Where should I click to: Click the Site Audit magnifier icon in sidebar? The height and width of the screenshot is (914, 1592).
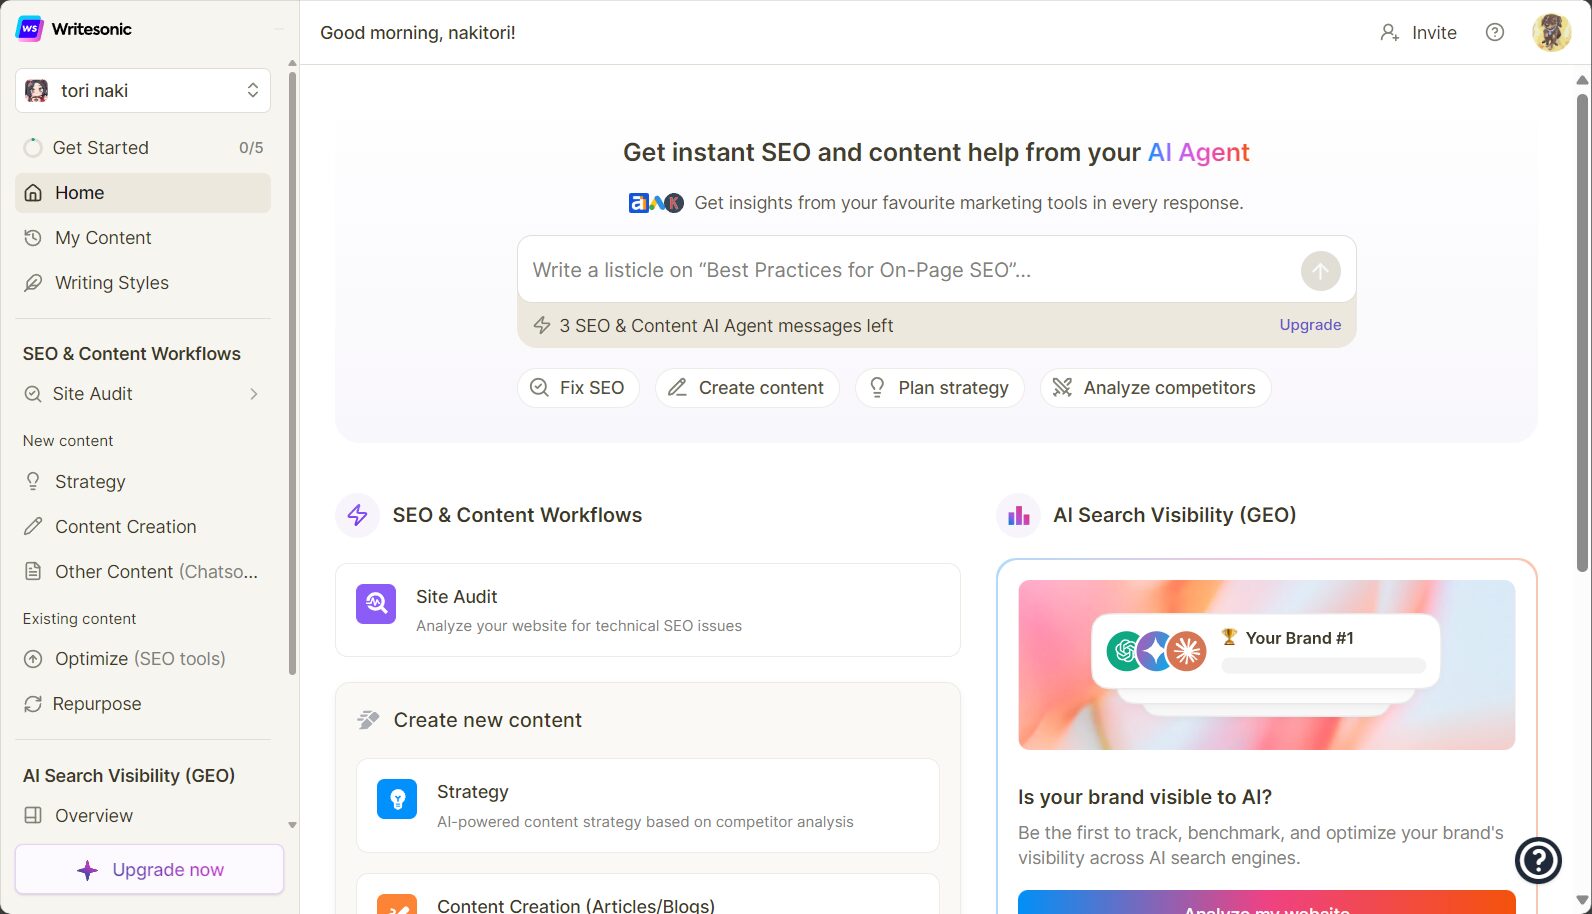33,394
